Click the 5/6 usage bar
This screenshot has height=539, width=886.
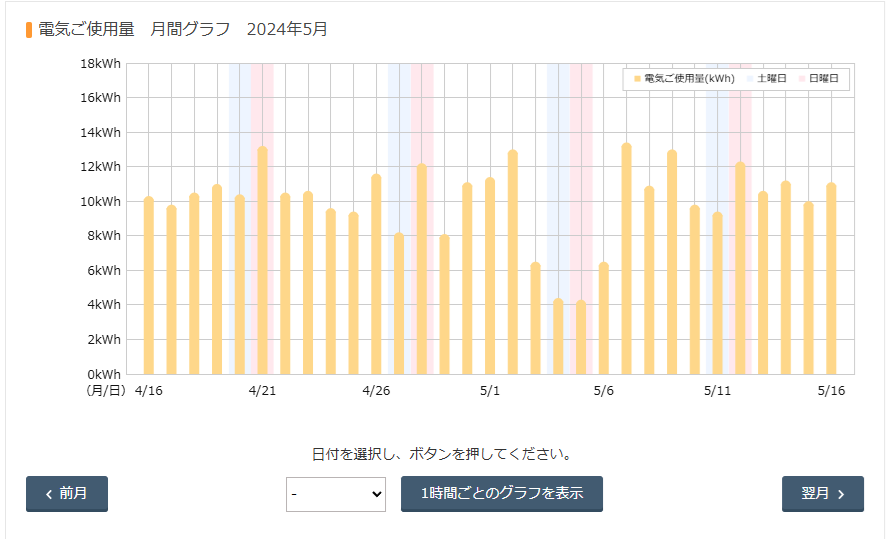pos(604,319)
